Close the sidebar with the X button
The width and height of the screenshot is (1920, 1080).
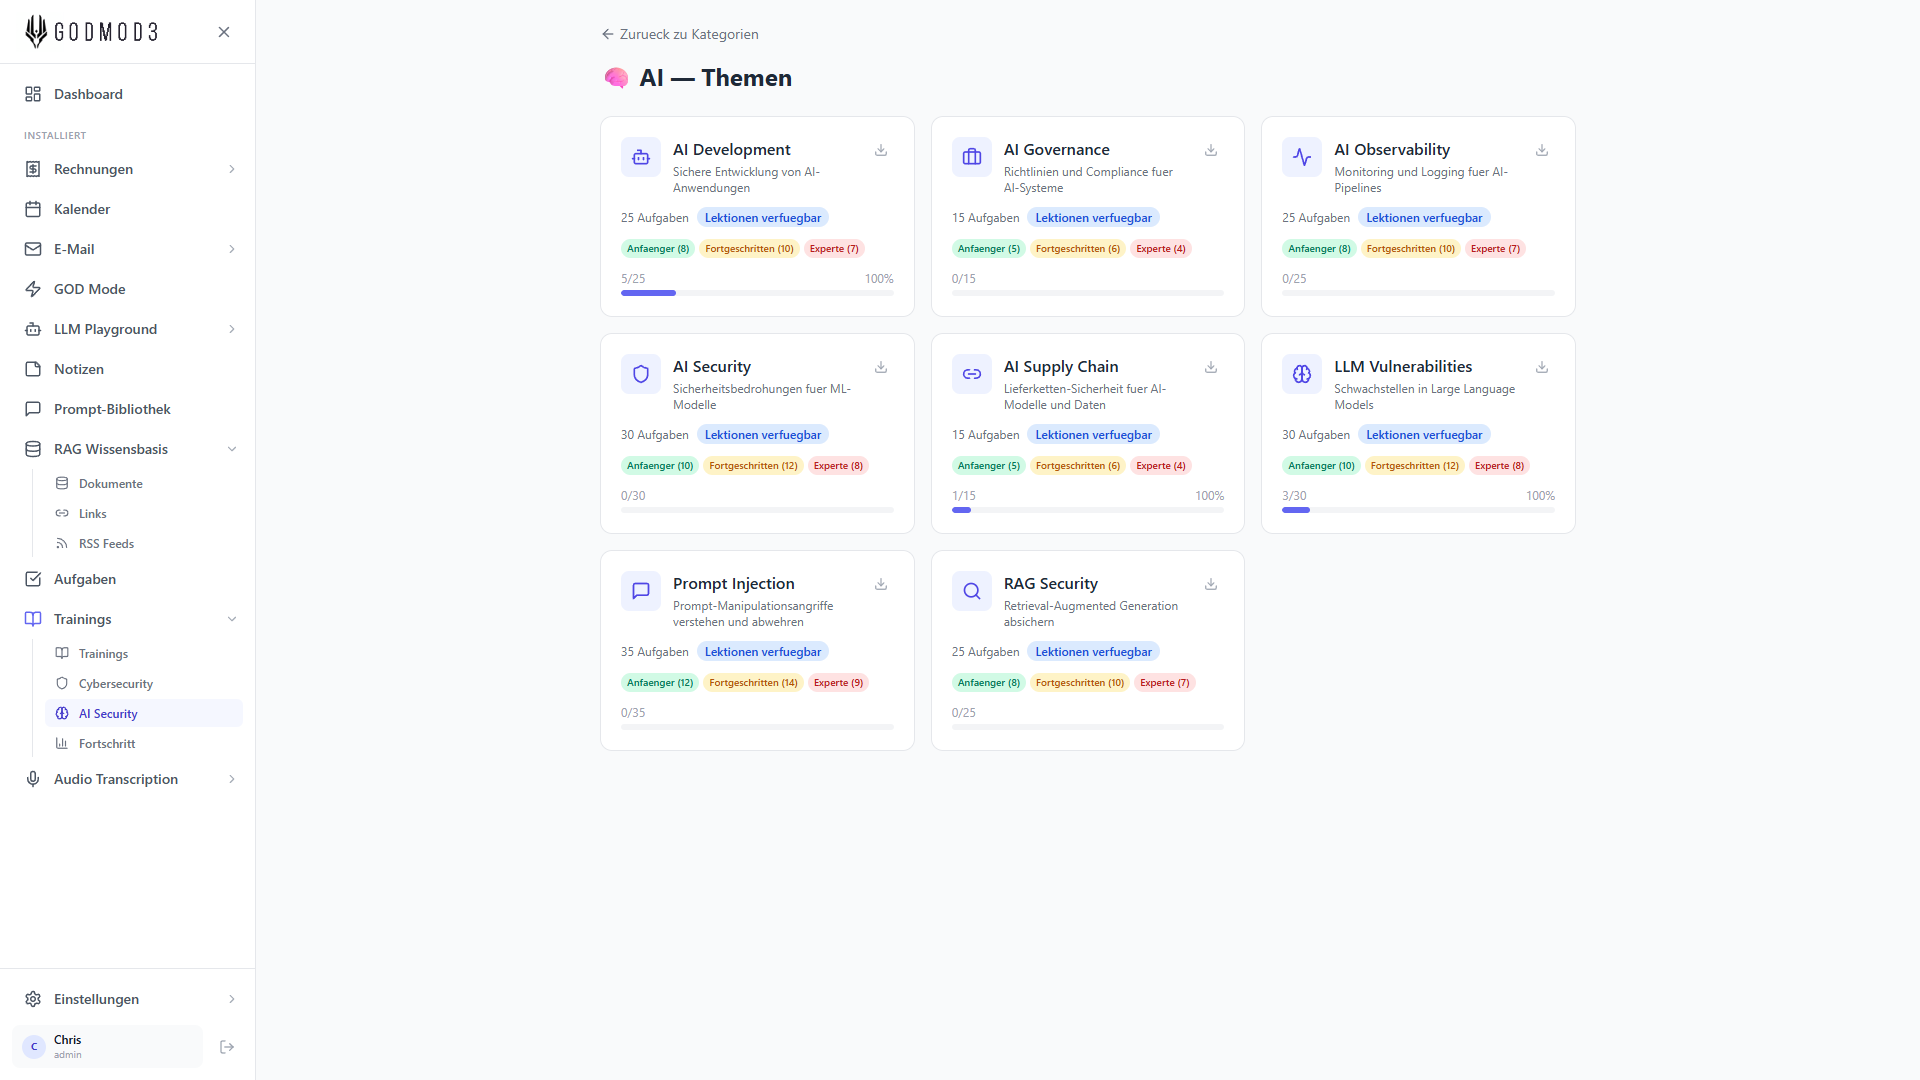click(x=224, y=32)
